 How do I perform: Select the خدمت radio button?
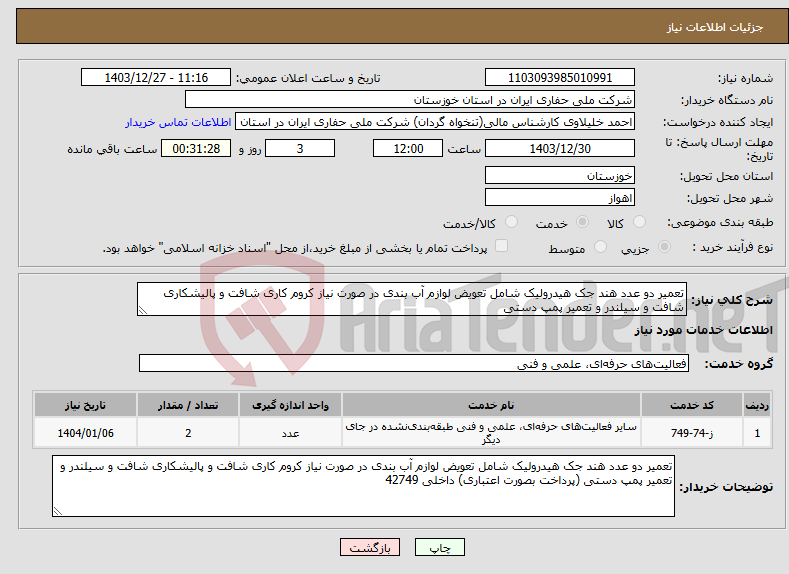tap(582, 222)
